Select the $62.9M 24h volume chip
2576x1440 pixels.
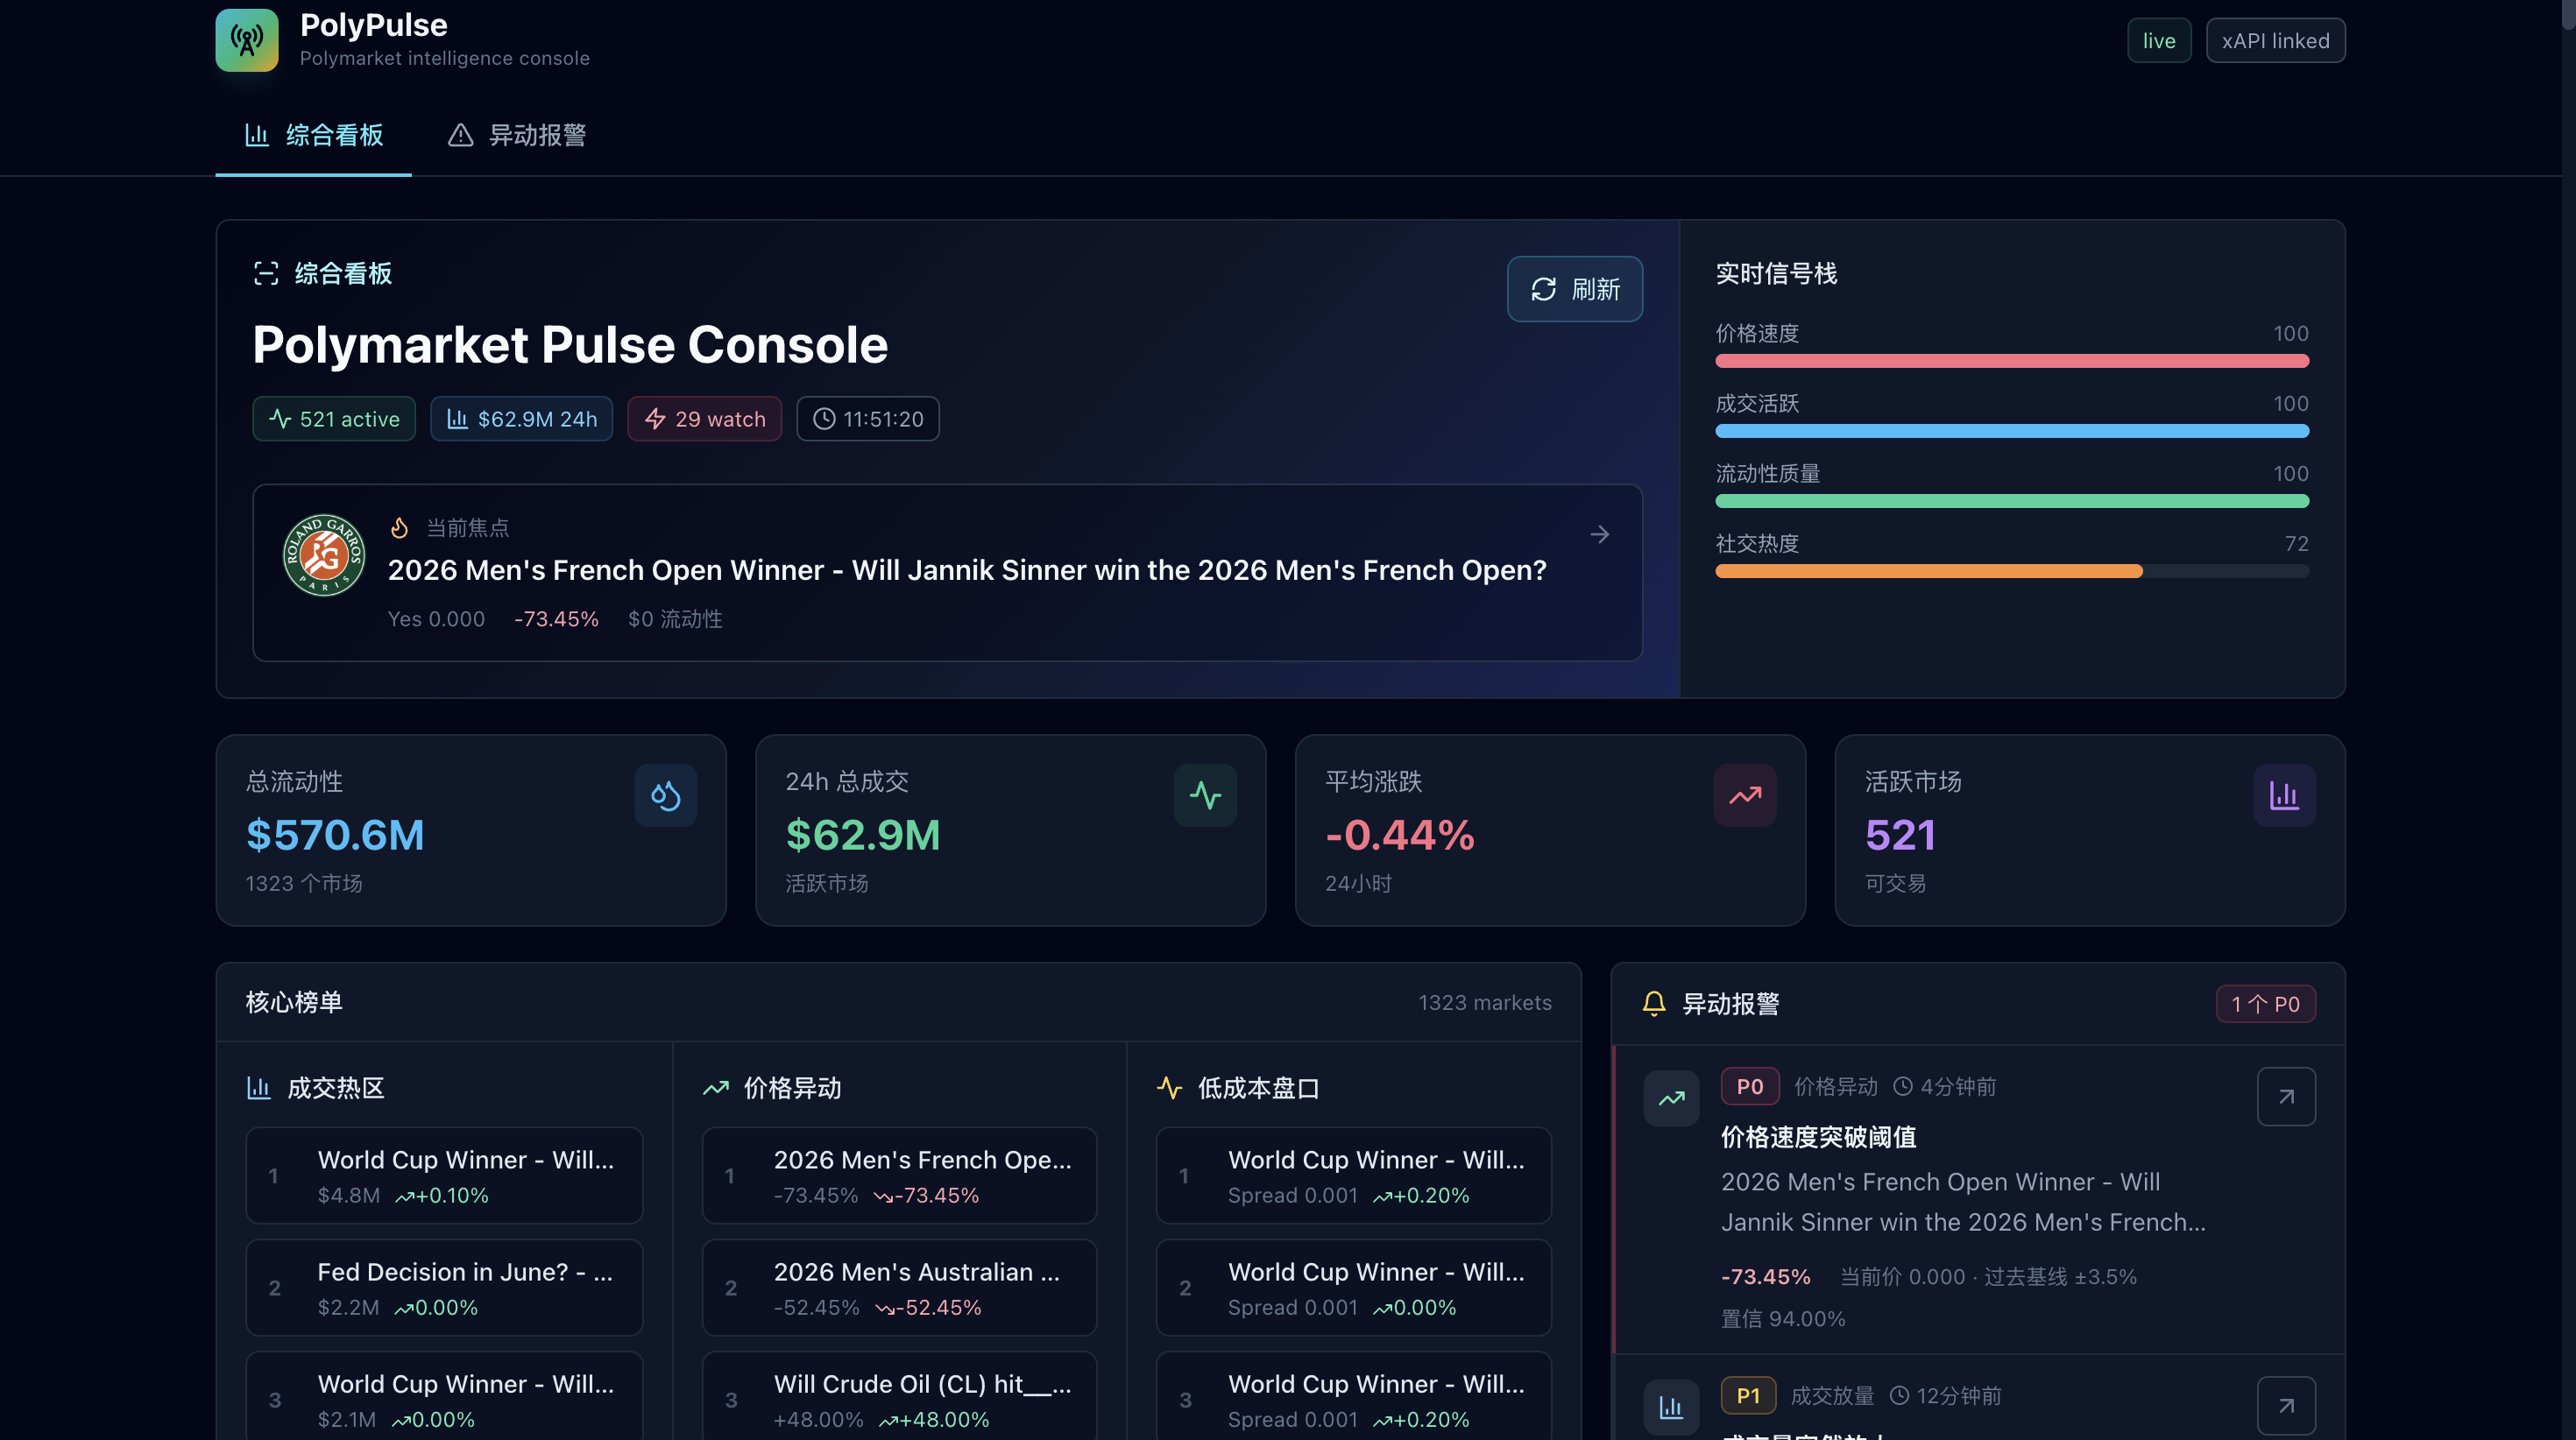(521, 419)
